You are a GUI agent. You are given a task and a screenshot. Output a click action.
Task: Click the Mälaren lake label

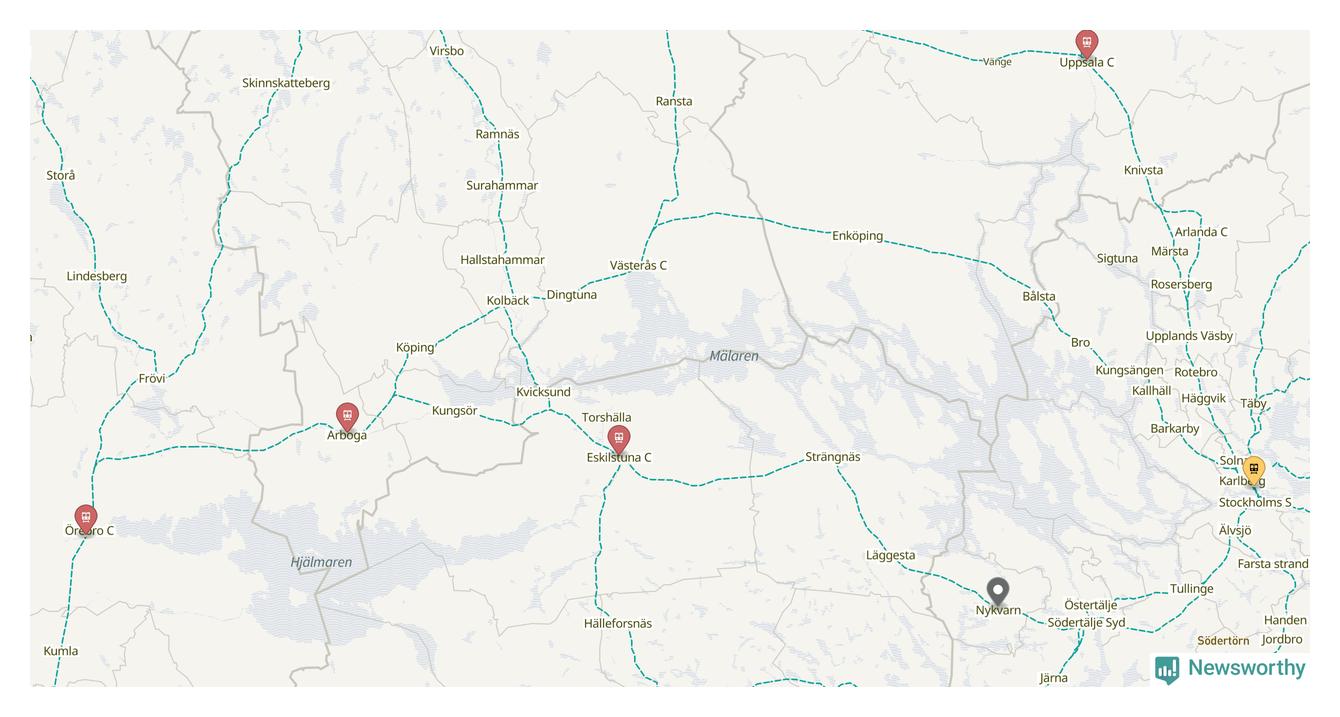734,356
